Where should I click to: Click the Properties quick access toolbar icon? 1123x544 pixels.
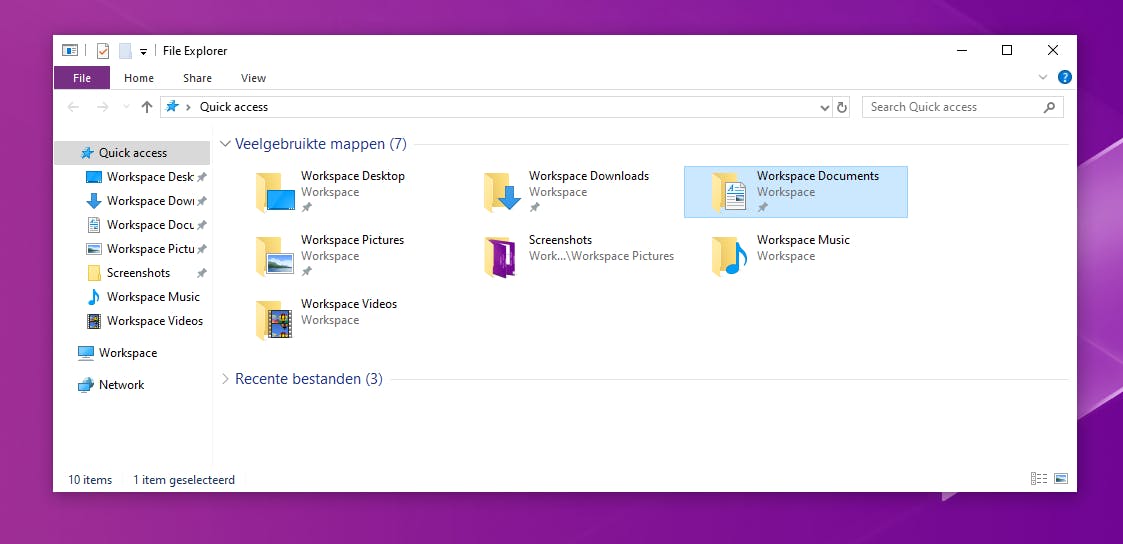tap(103, 51)
